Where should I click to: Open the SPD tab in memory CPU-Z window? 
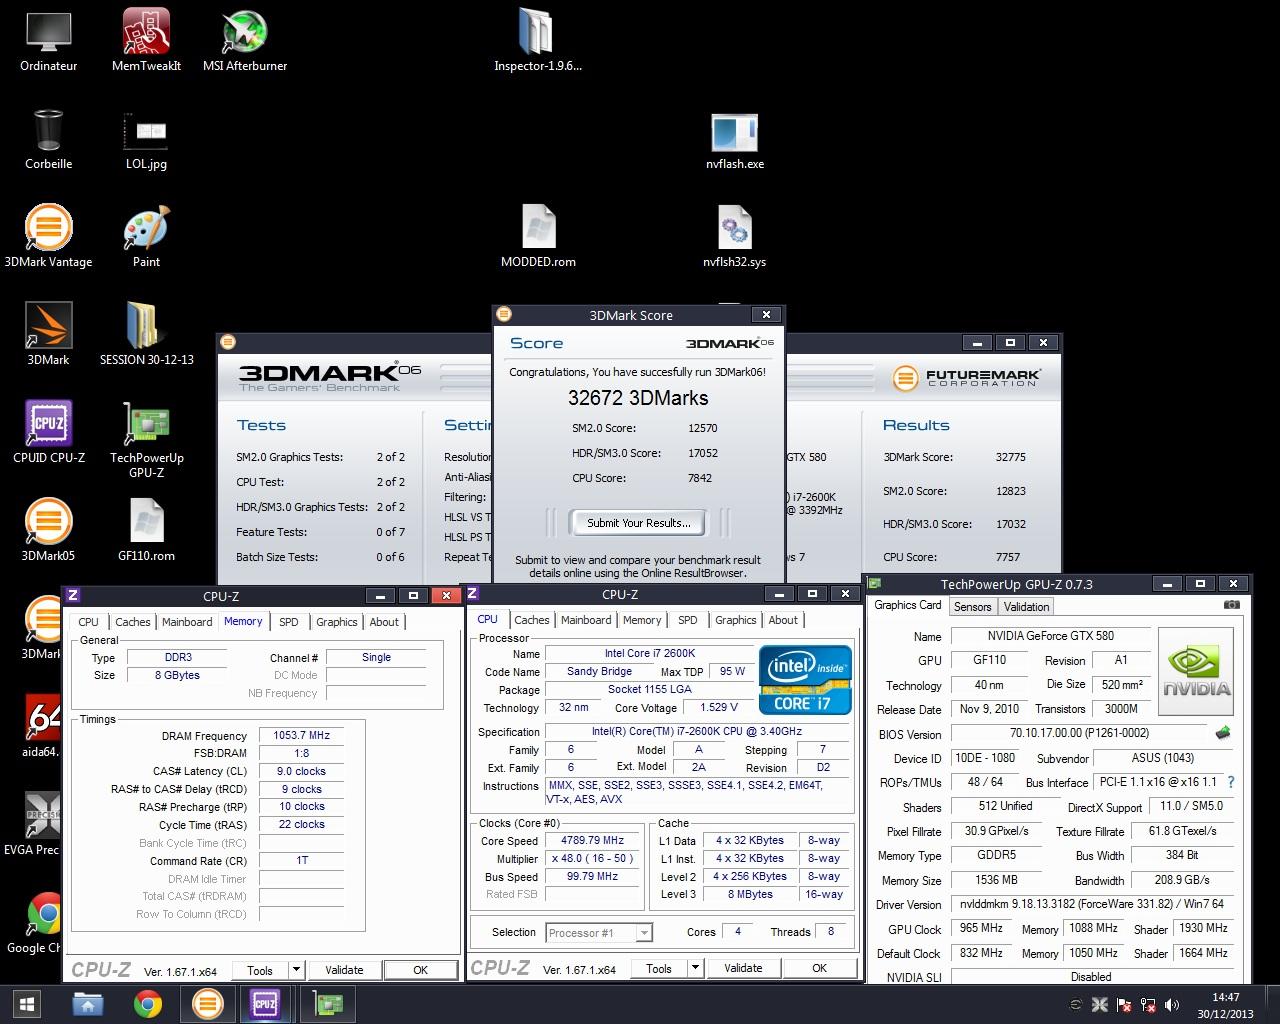288,622
